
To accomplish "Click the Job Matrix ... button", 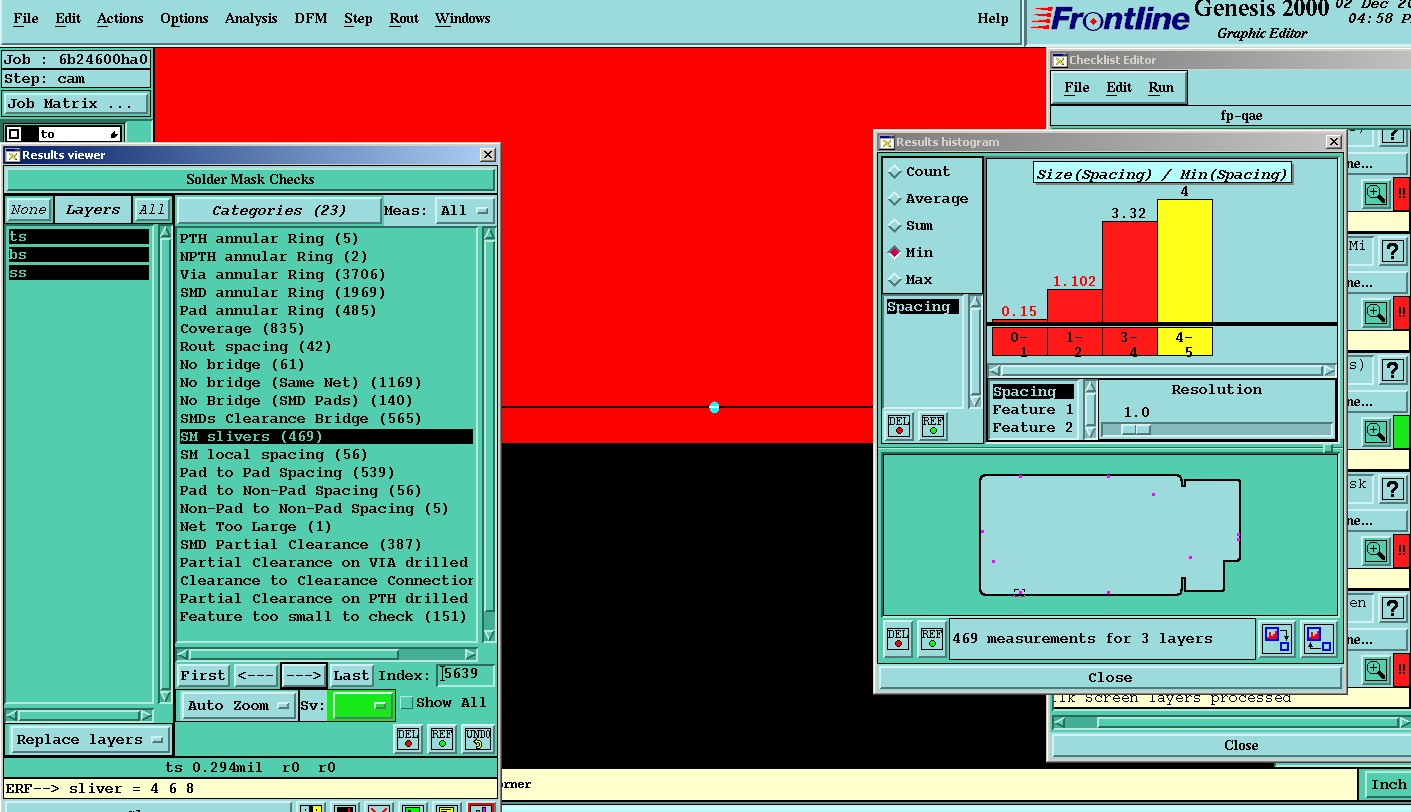I will coord(76,103).
